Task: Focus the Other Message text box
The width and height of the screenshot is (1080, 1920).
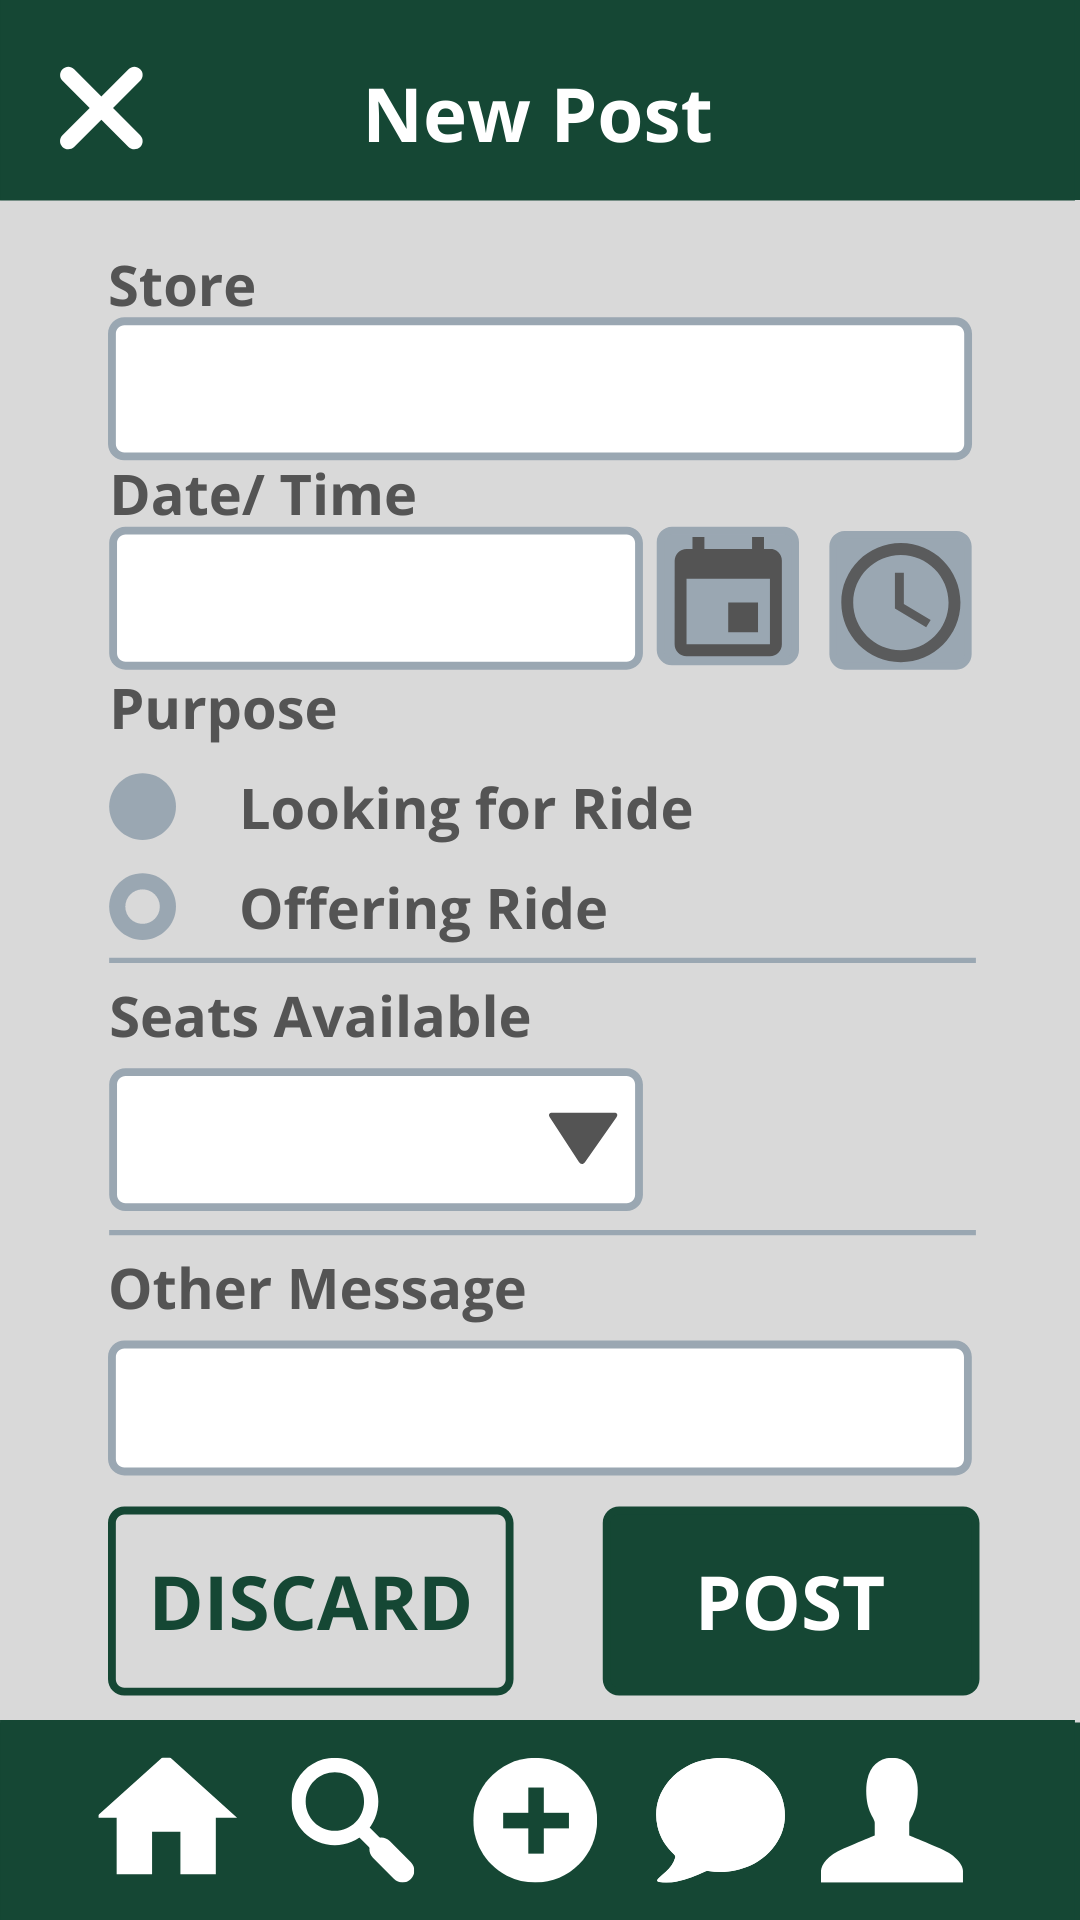Action: pyautogui.click(x=540, y=1408)
